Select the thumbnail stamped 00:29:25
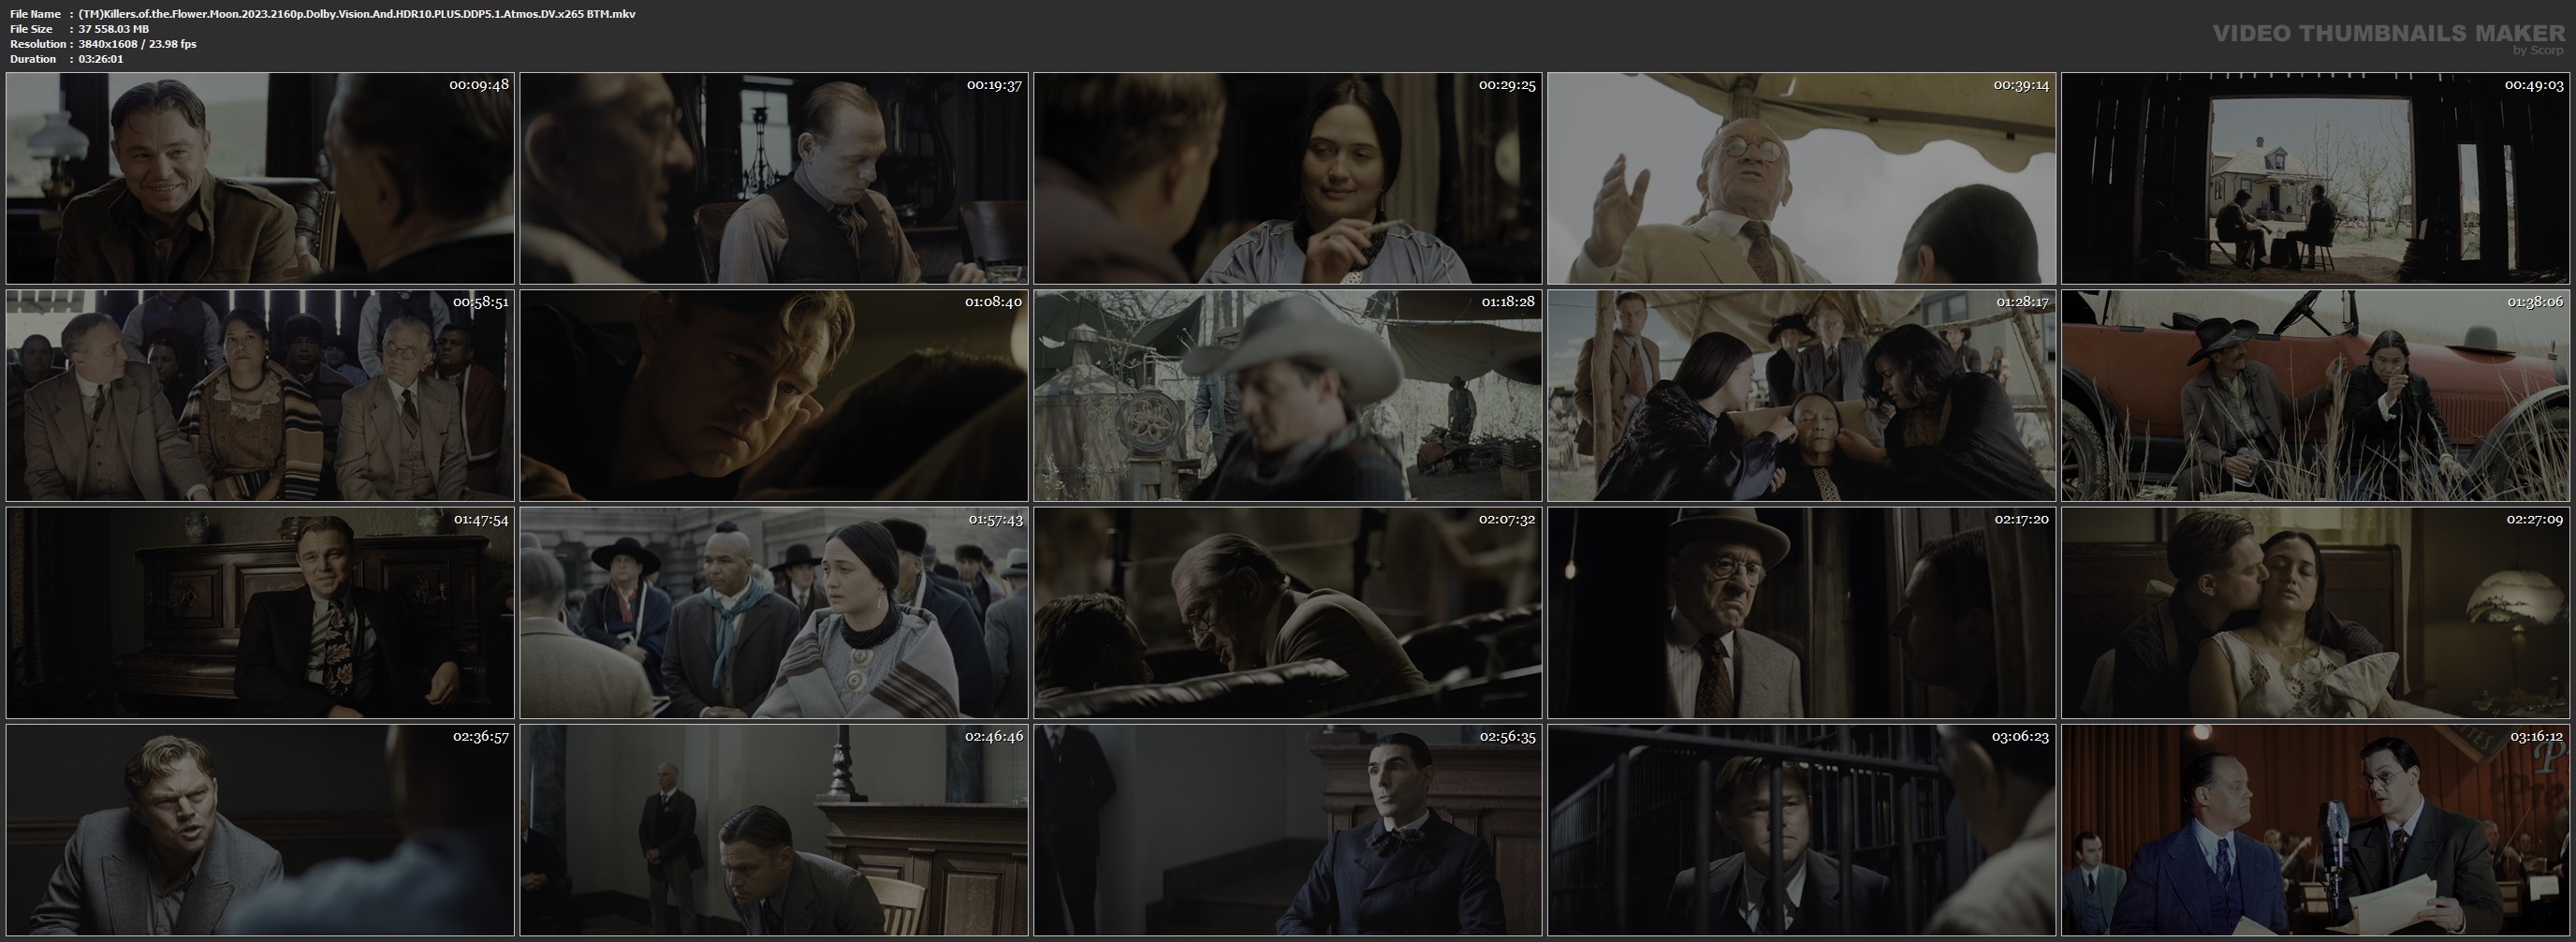This screenshot has height=942, width=2576. pyautogui.click(x=1288, y=178)
